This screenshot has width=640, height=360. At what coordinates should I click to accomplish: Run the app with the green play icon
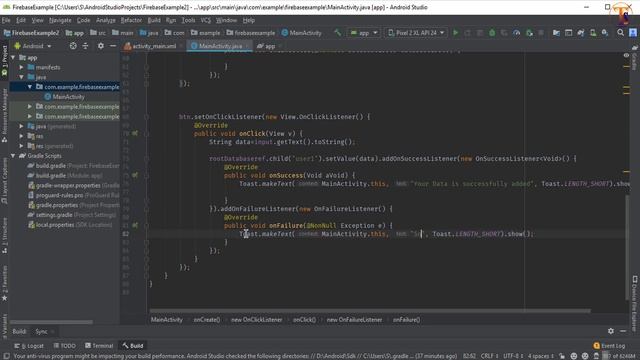click(456, 33)
